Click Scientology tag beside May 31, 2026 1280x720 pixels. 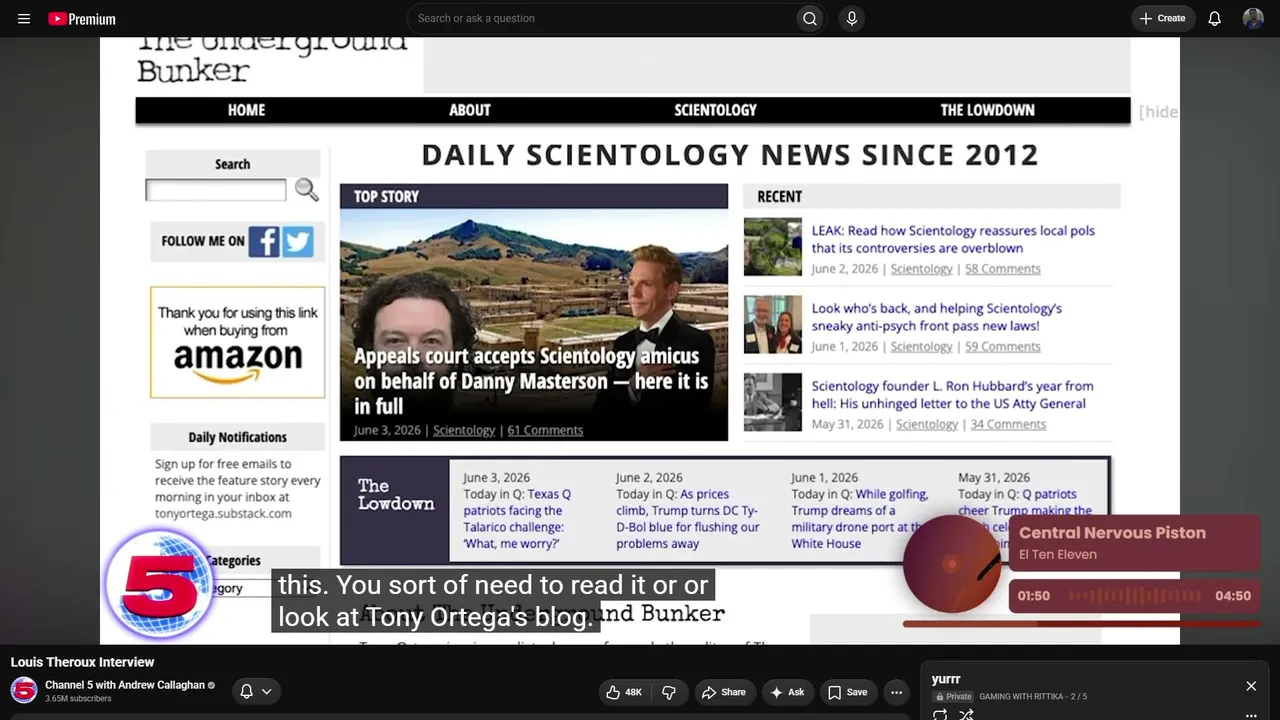coord(927,425)
